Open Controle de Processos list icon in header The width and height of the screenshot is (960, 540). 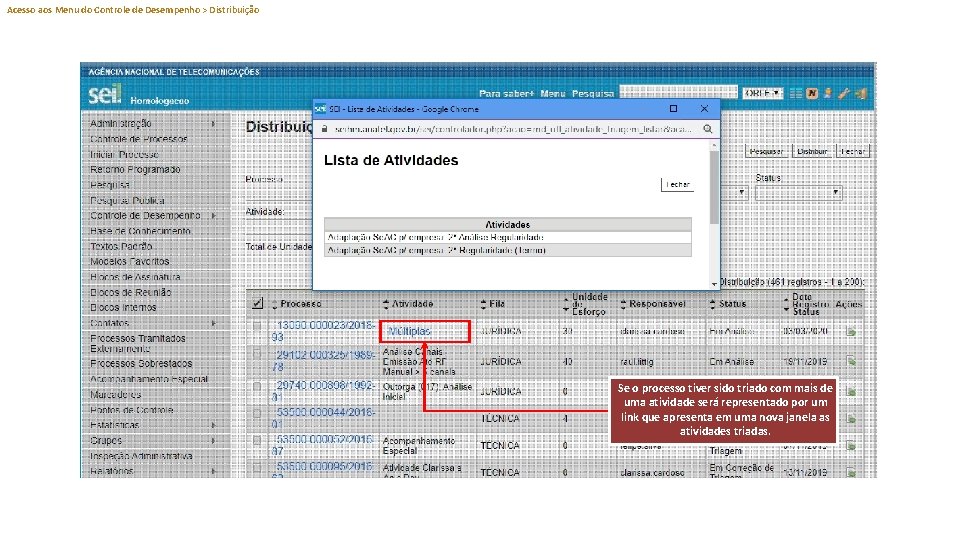click(795, 94)
